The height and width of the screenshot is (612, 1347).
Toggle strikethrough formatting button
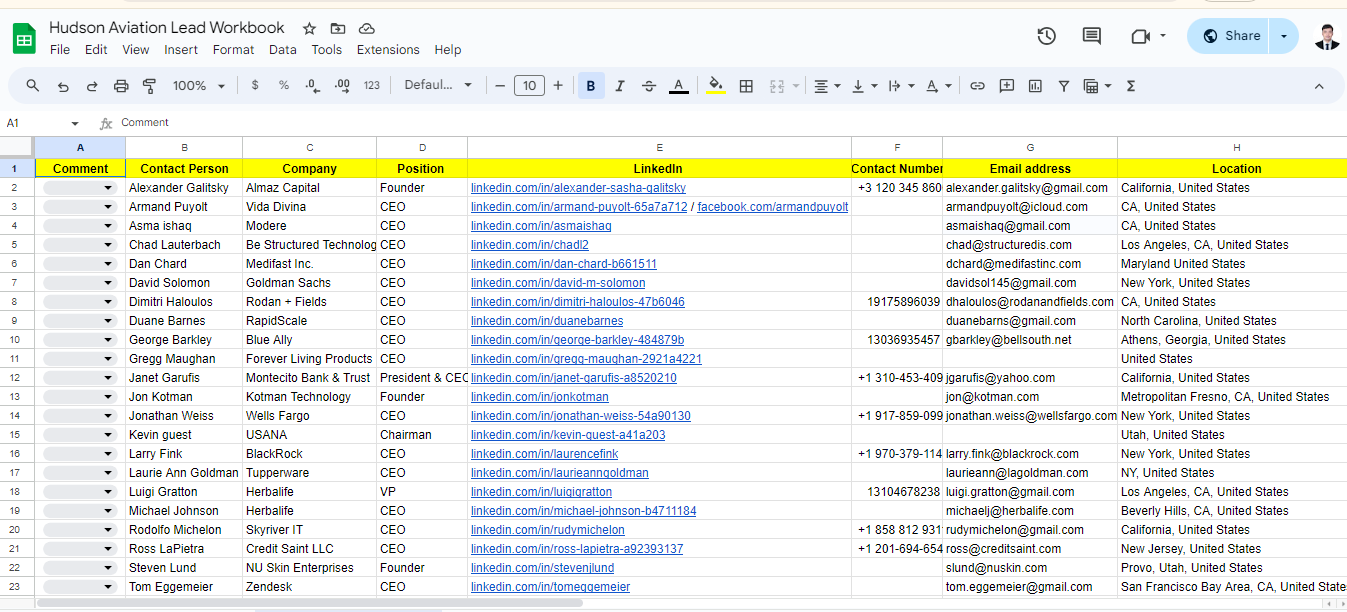click(649, 86)
